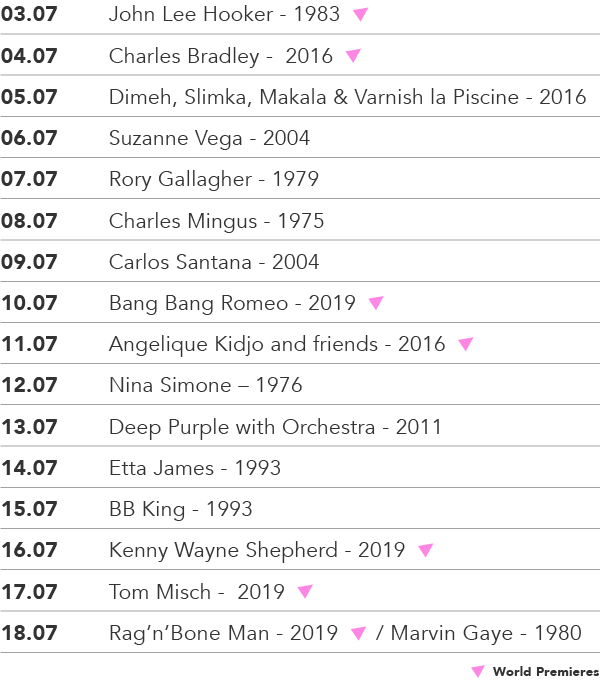Open Marvin Gaye - 1980 listing
Image resolution: width=600 pixels, height=689 pixels.
point(486,633)
